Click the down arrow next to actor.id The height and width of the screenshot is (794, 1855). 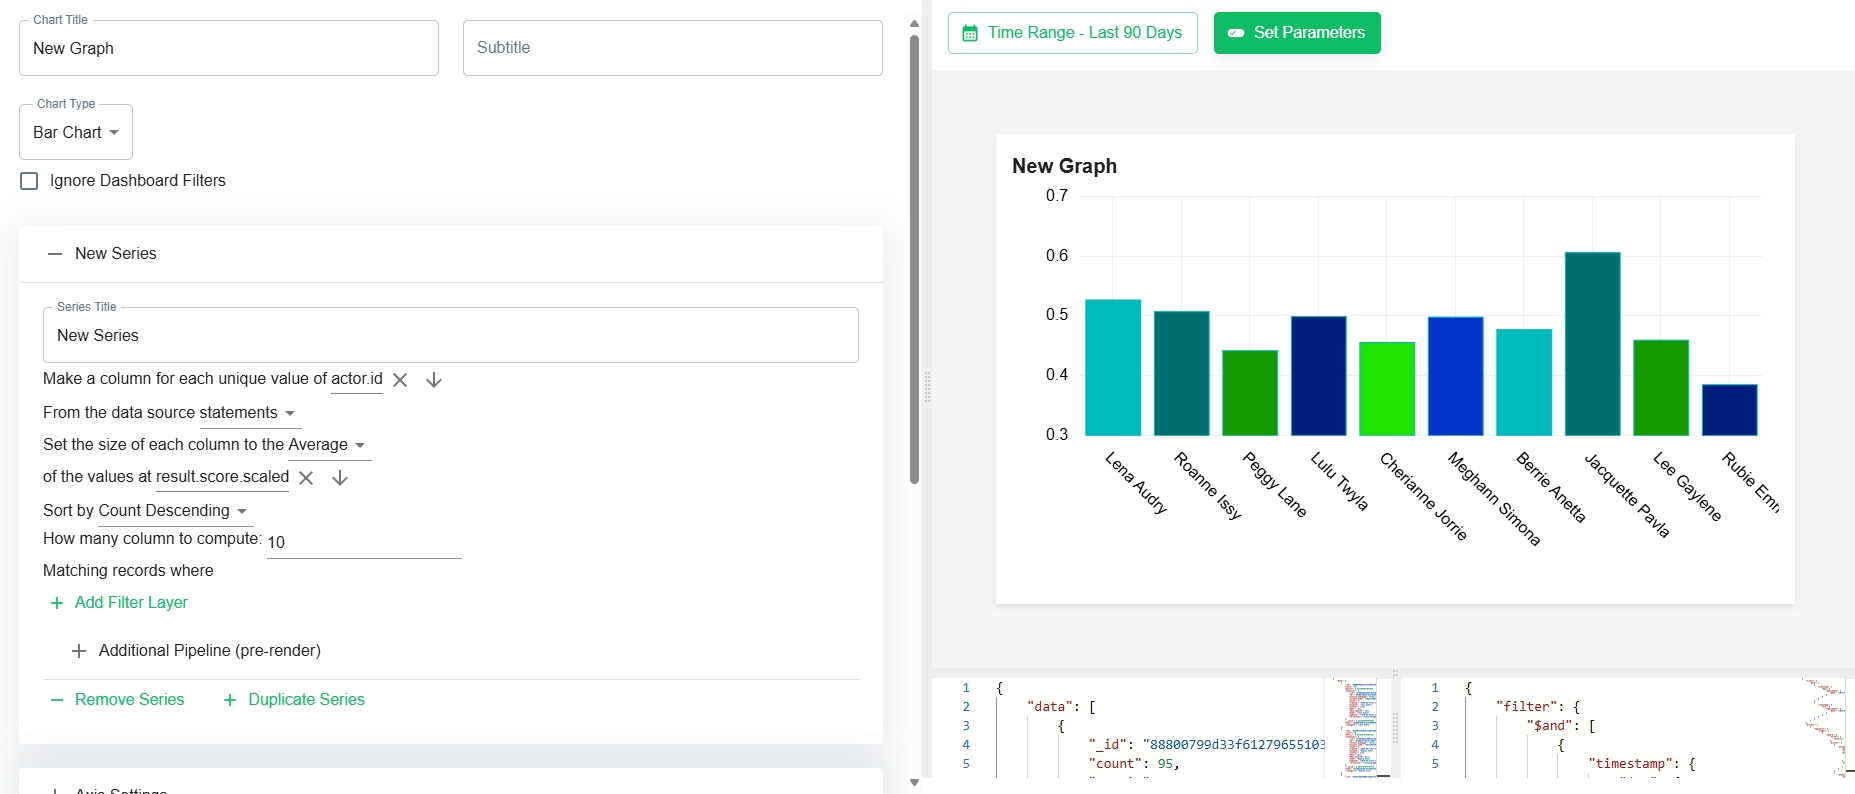click(434, 380)
